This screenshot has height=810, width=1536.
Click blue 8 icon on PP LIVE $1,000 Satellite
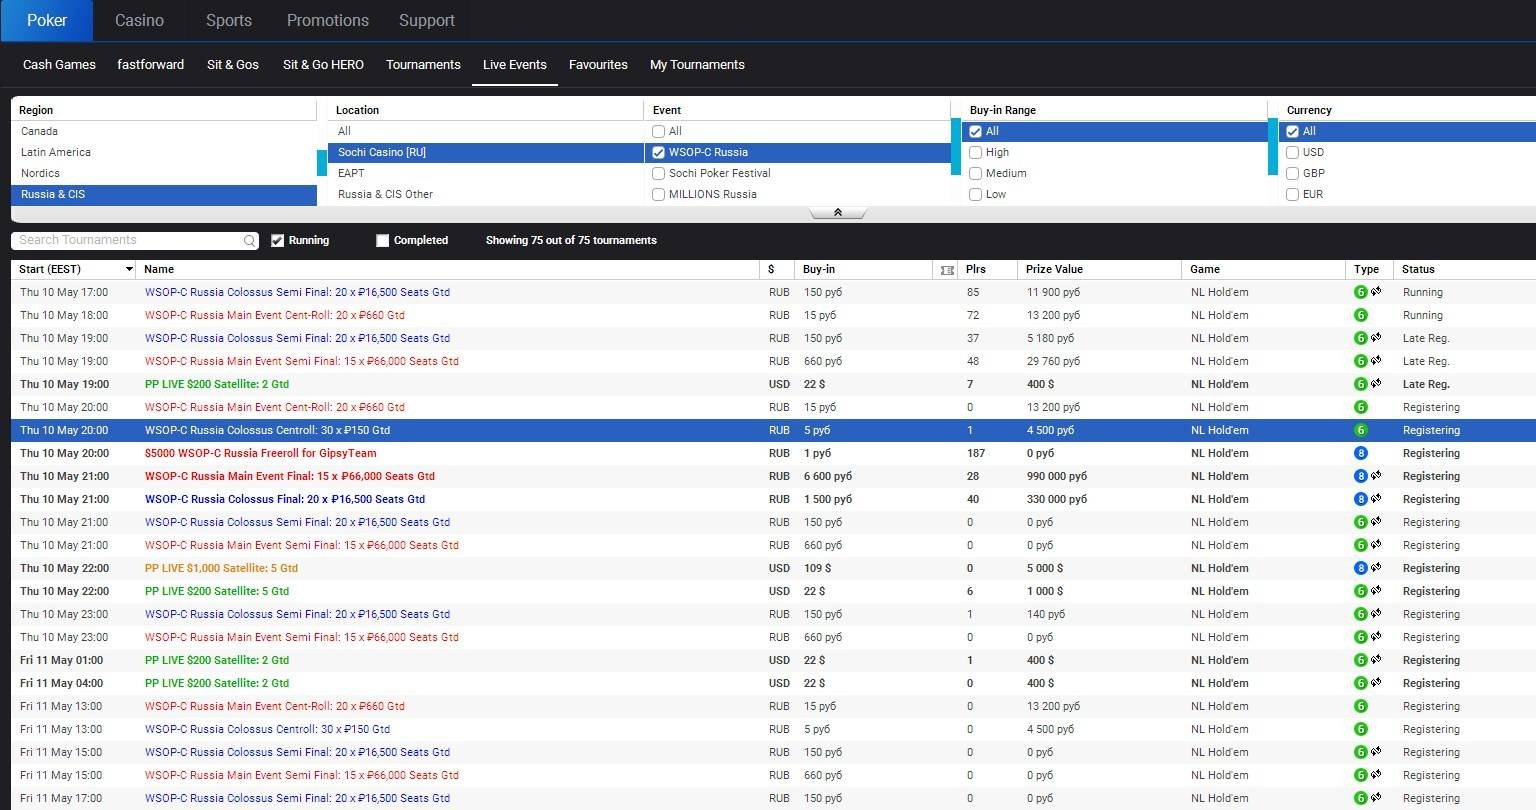tap(1360, 568)
